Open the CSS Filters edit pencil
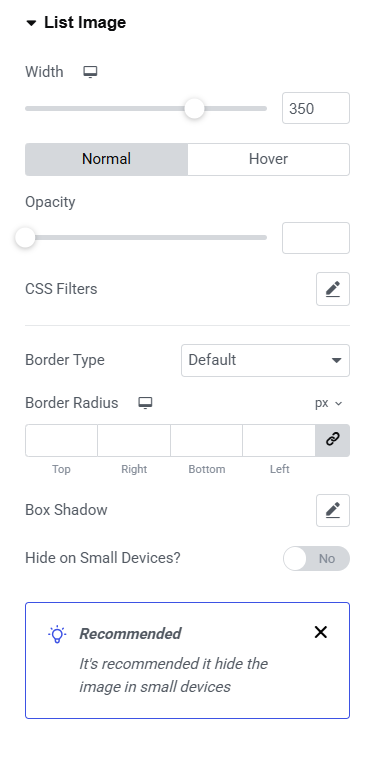Viewport: 375px width, 769px height. click(x=333, y=289)
